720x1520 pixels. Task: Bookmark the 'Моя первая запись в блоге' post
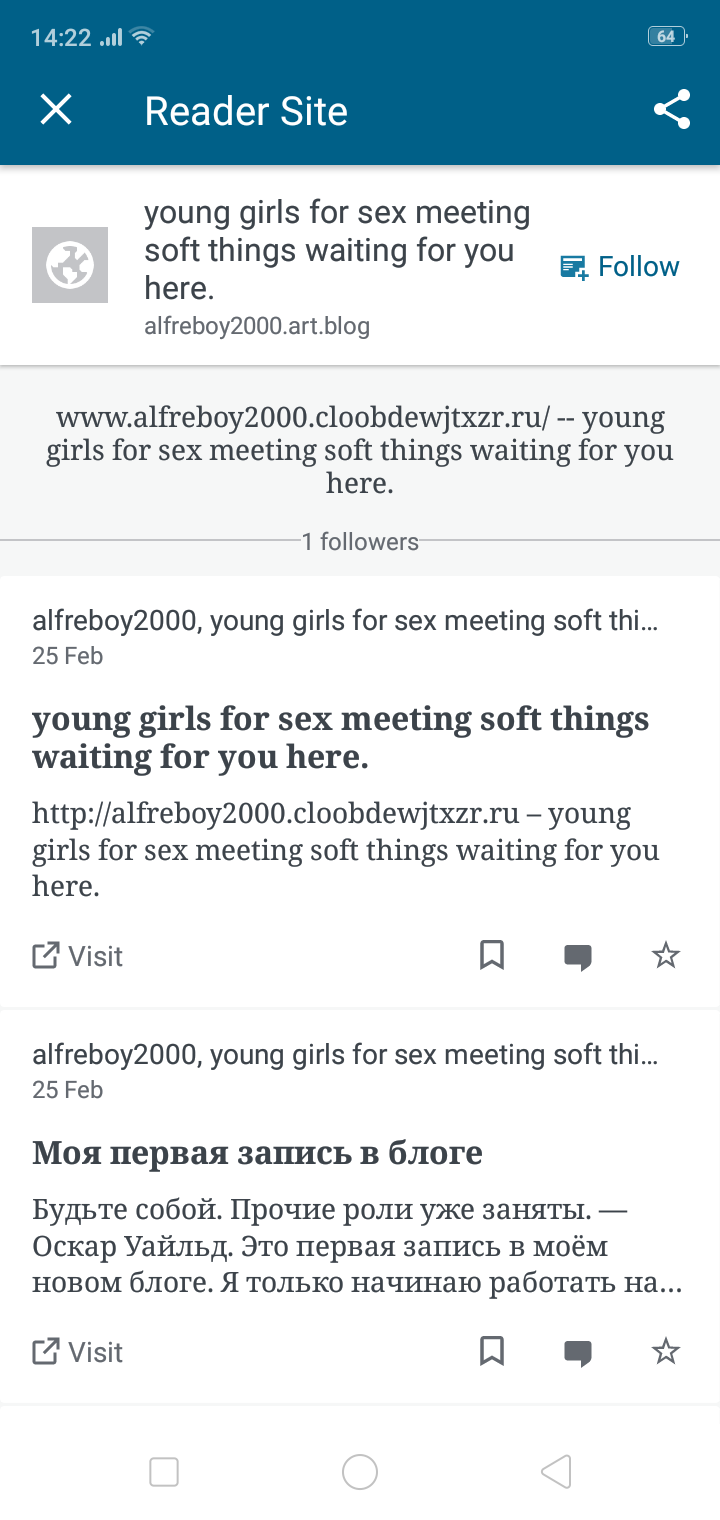pyautogui.click(x=492, y=1352)
